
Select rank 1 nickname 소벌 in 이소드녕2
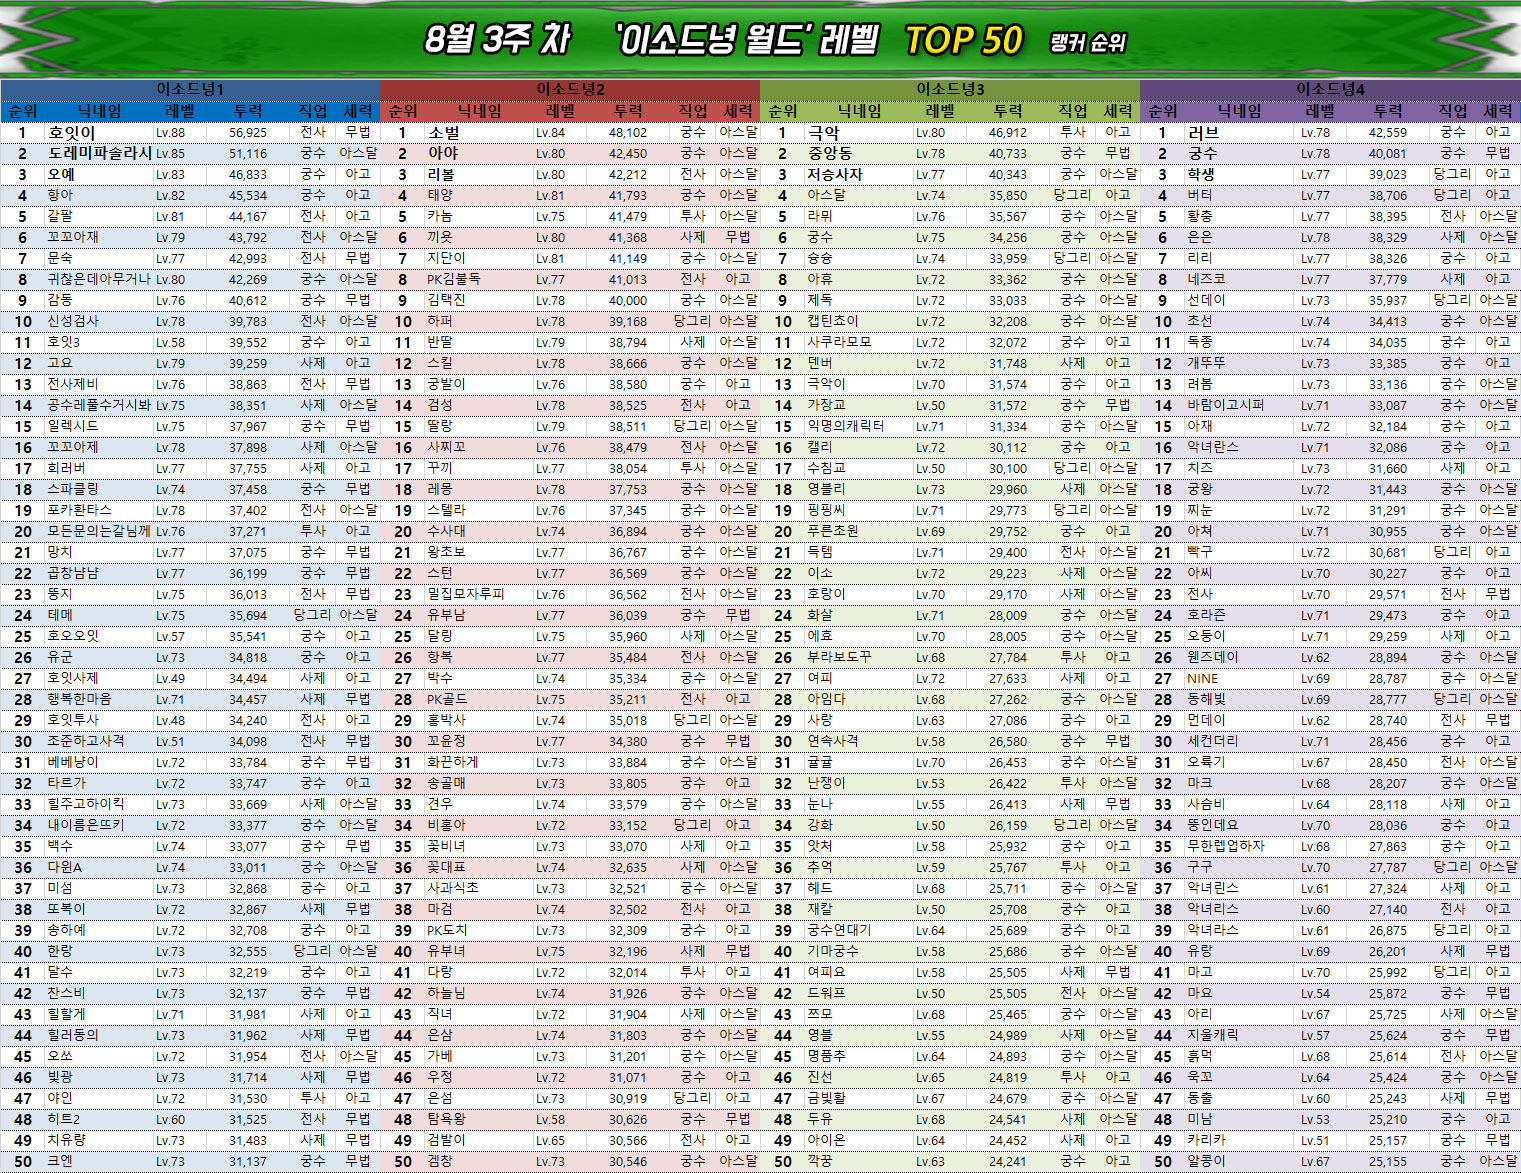(444, 133)
